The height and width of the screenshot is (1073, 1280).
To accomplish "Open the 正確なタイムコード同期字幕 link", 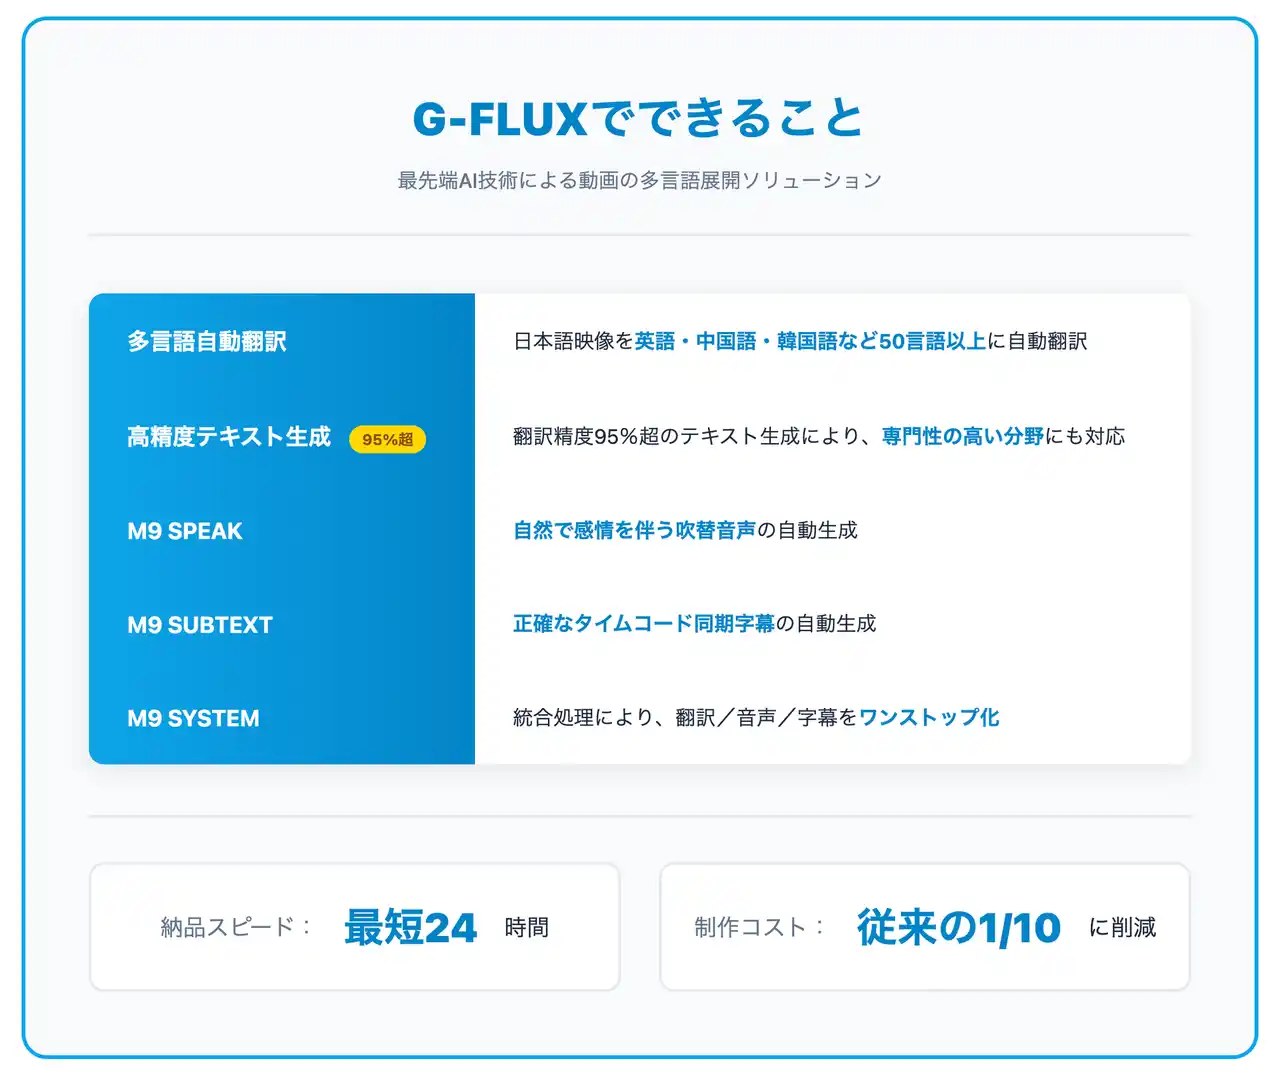I will point(643,624).
